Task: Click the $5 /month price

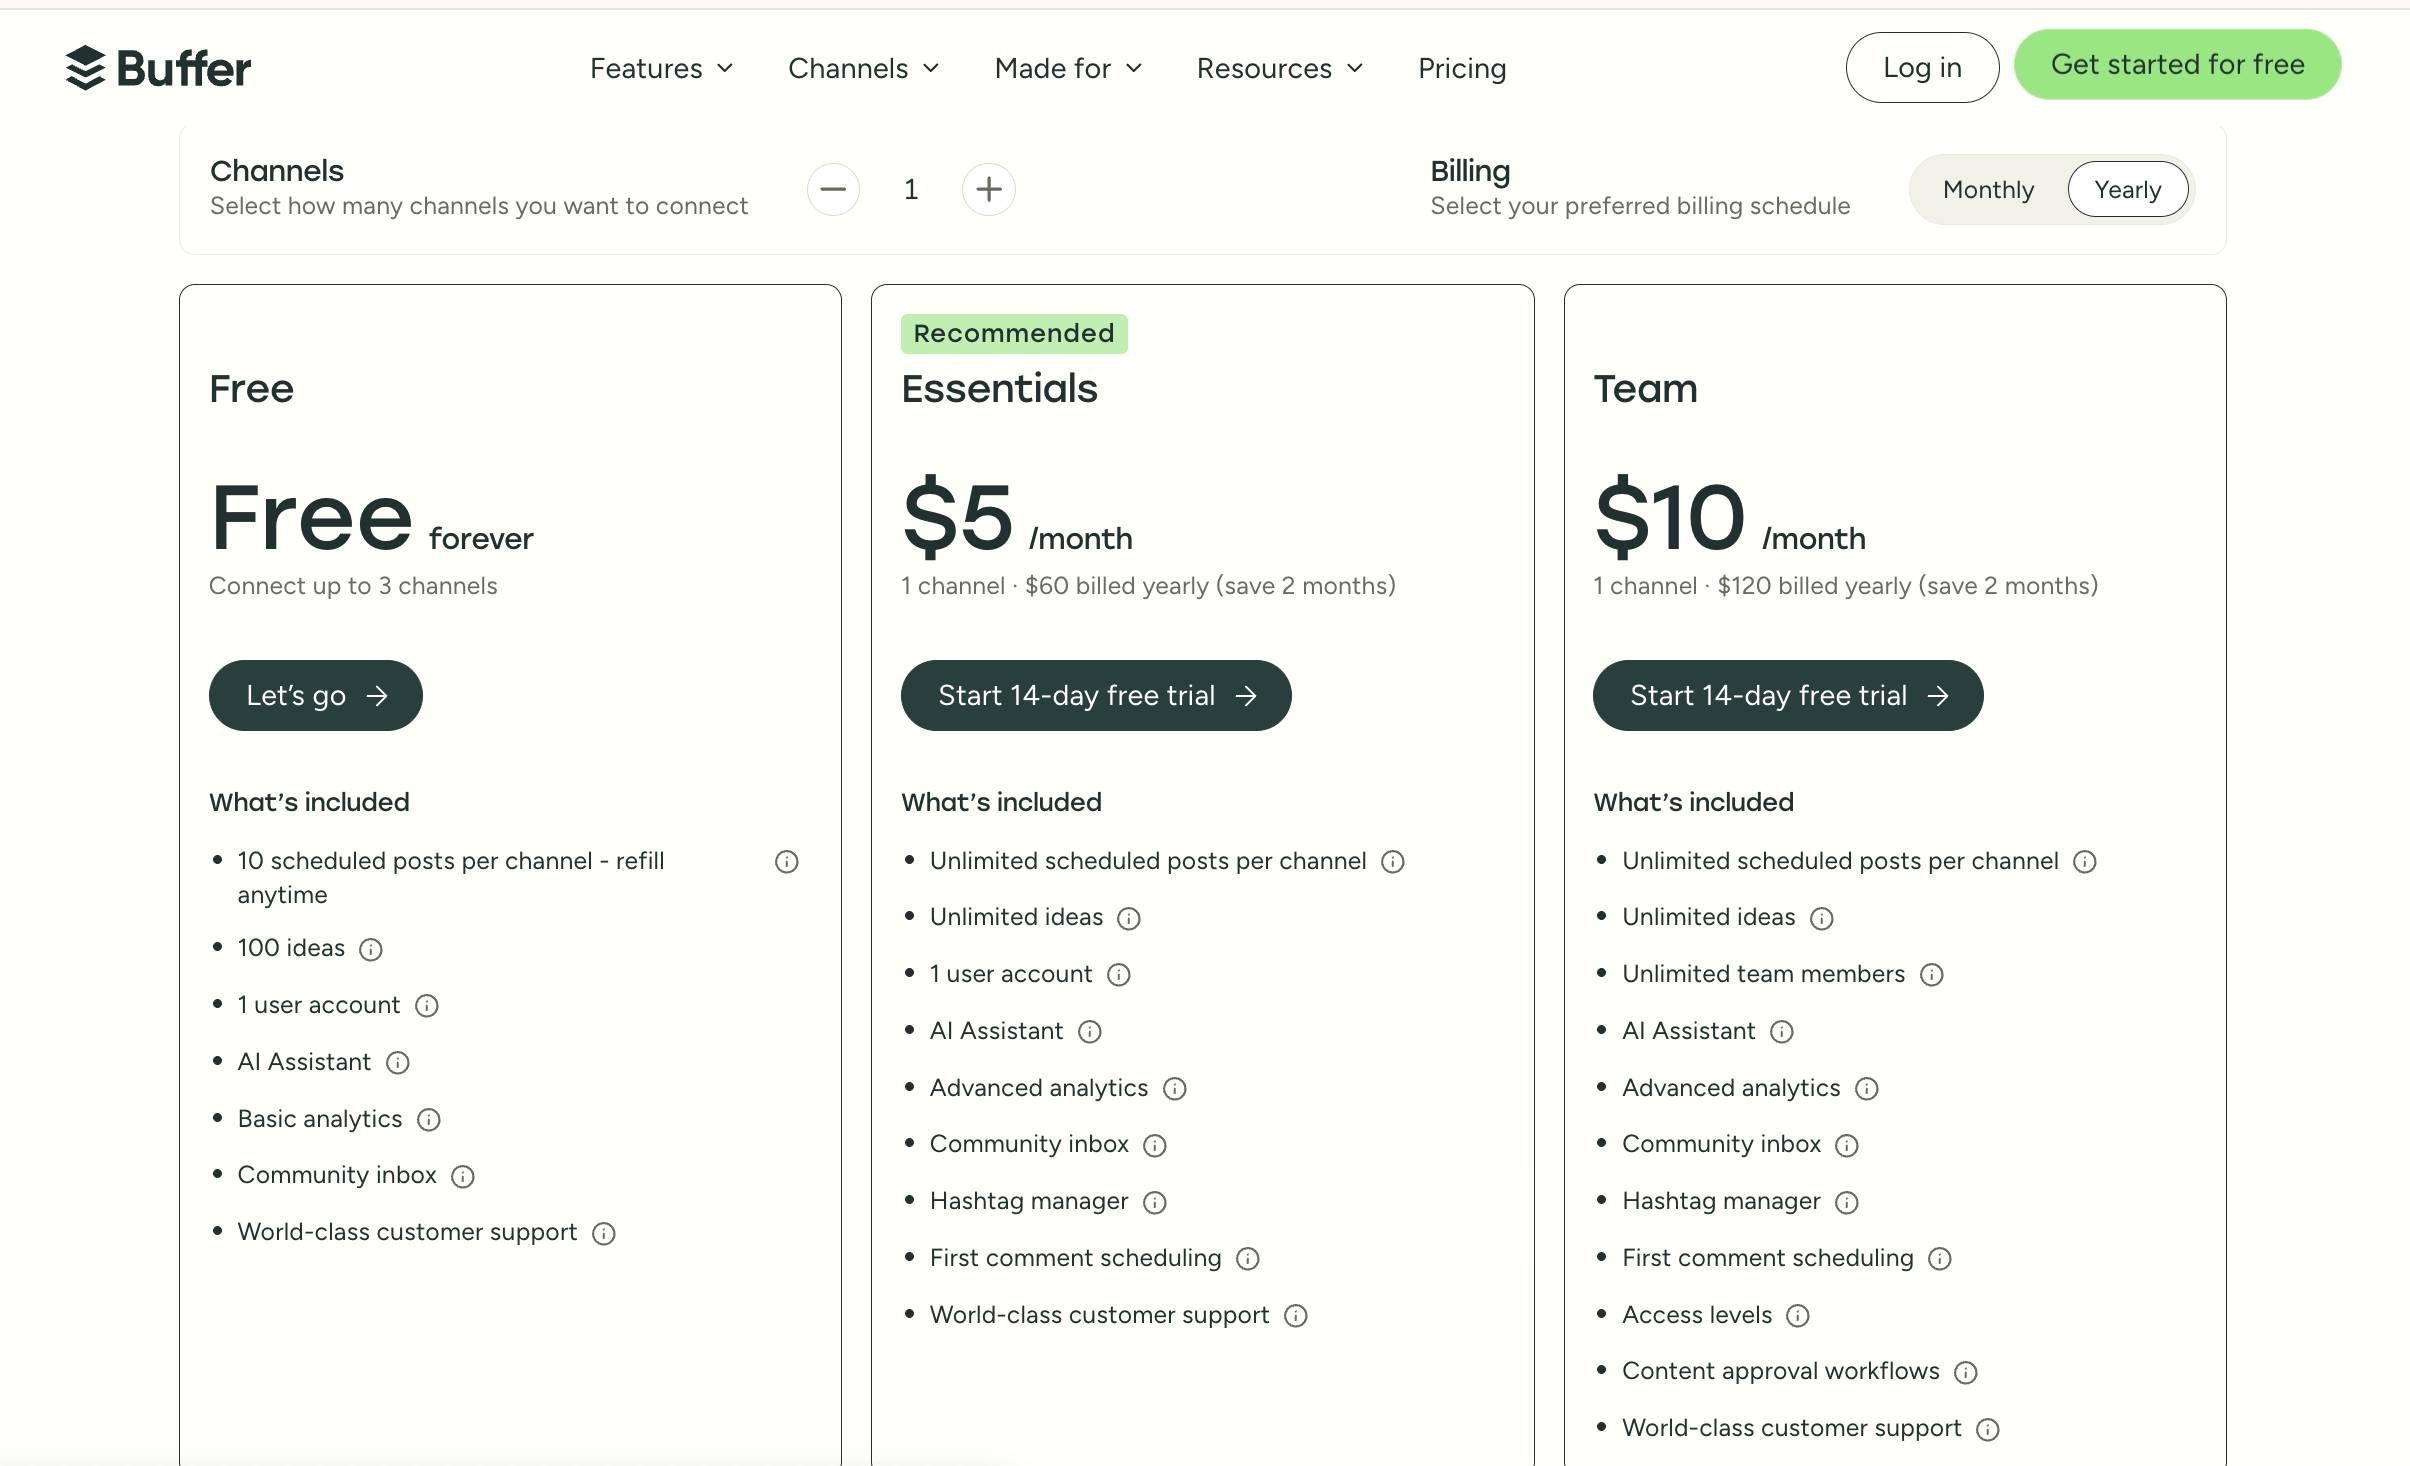Action: point(1017,518)
